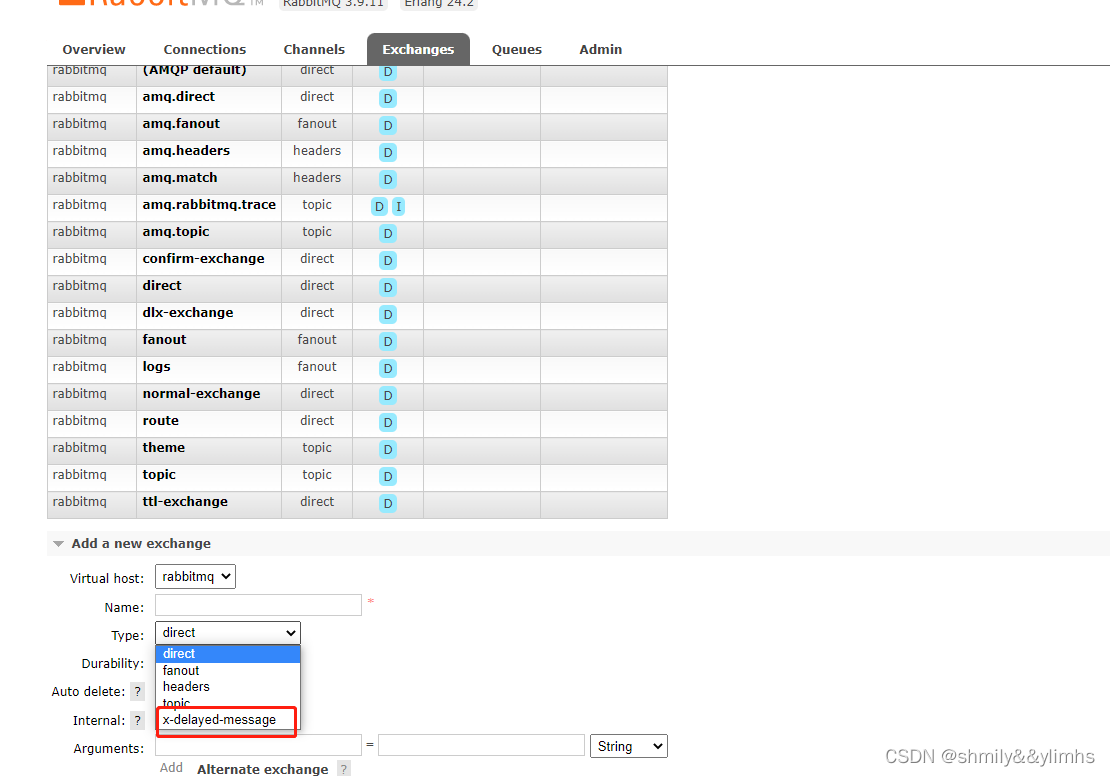This screenshot has height=776, width=1110.
Task: Click the D badge in ttl-exchange row
Action: [387, 503]
